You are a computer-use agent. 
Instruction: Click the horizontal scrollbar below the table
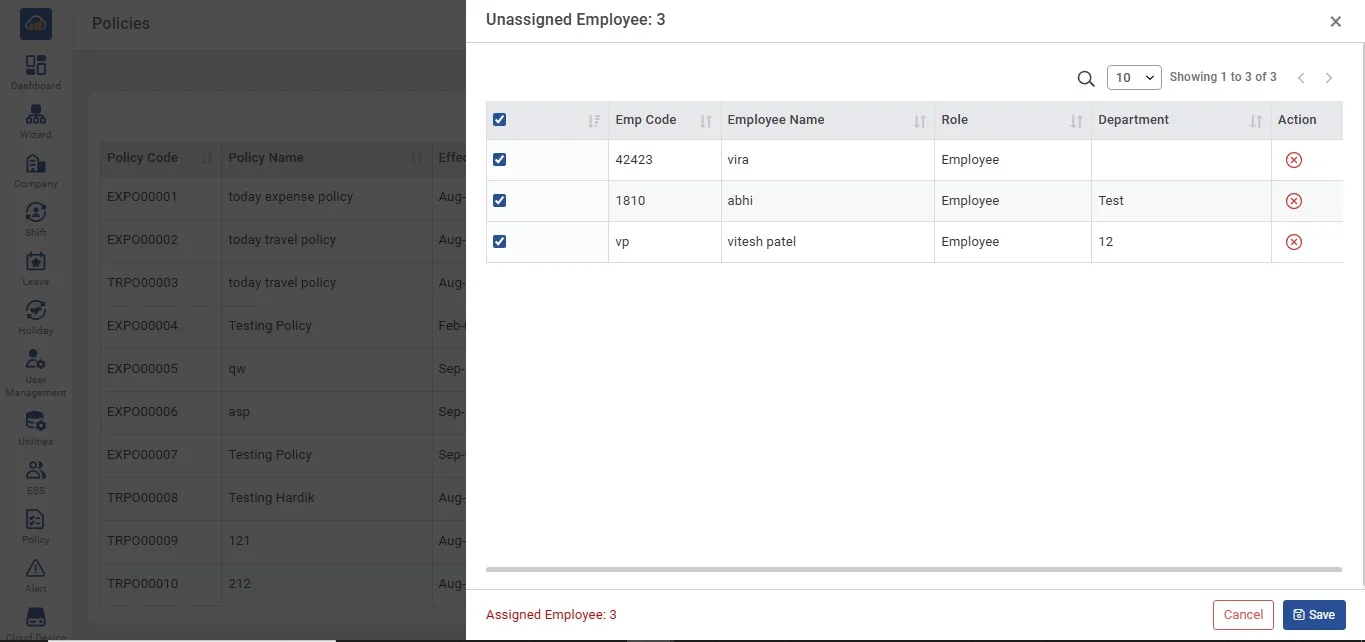click(913, 569)
